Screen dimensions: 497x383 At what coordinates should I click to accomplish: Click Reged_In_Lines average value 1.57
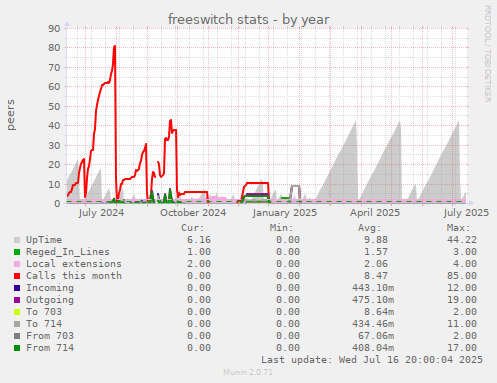[x=376, y=252]
